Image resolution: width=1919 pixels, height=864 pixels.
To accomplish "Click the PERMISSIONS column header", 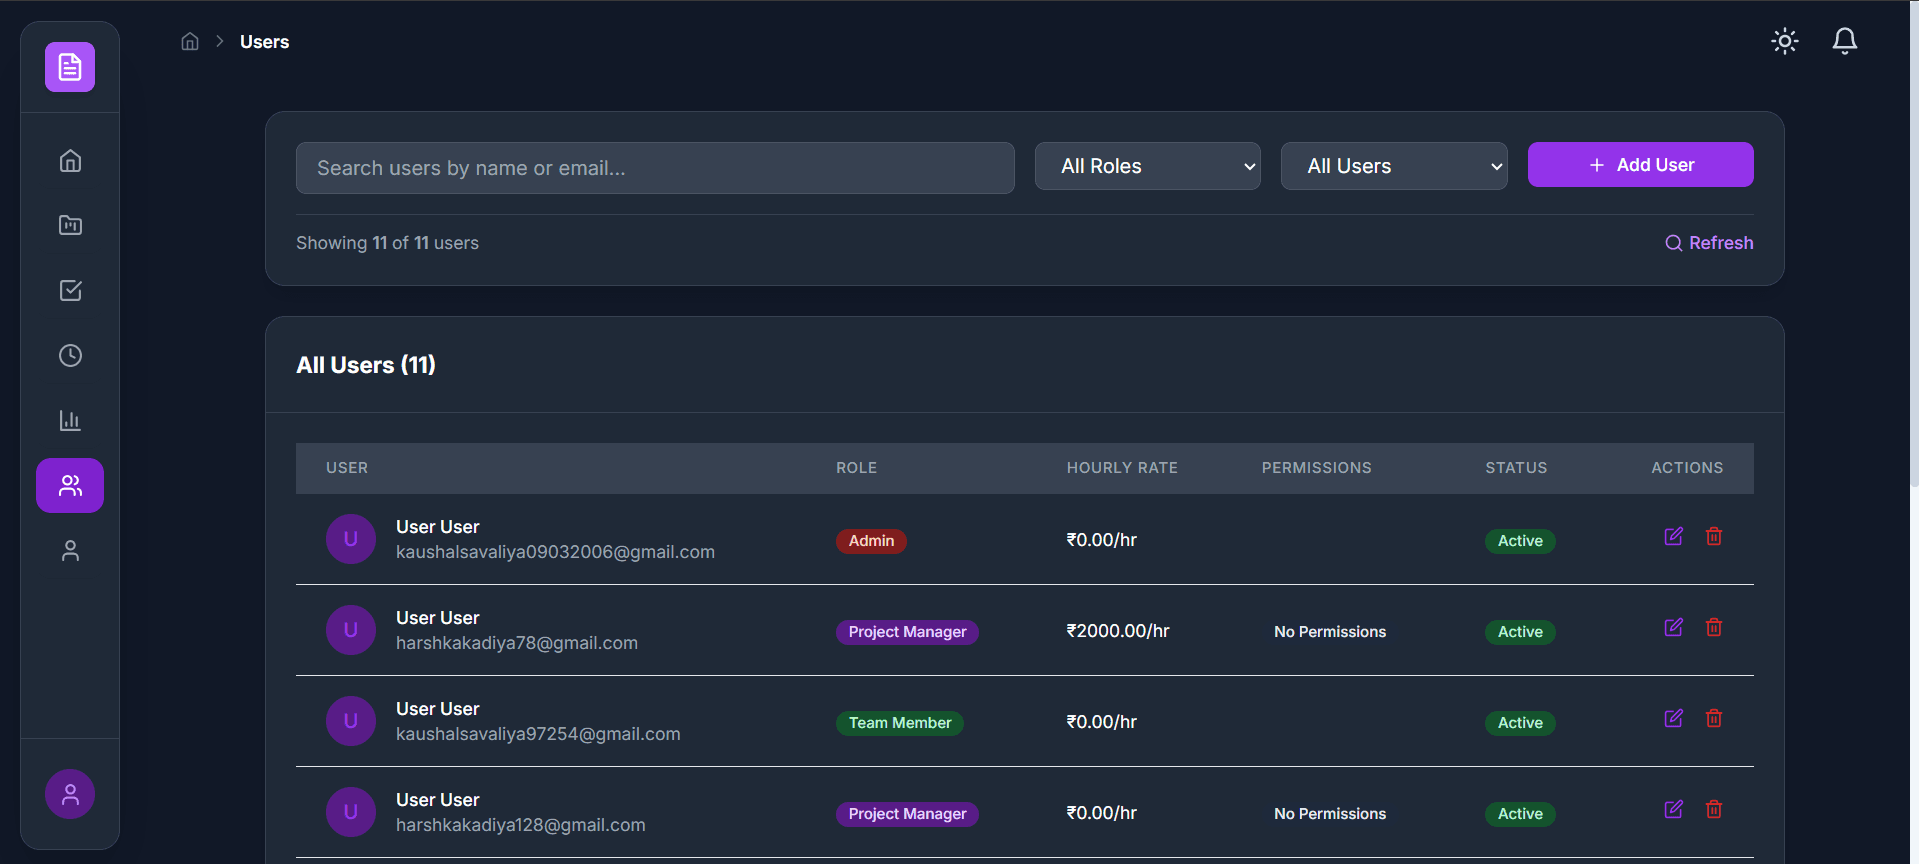I will click(x=1316, y=468).
